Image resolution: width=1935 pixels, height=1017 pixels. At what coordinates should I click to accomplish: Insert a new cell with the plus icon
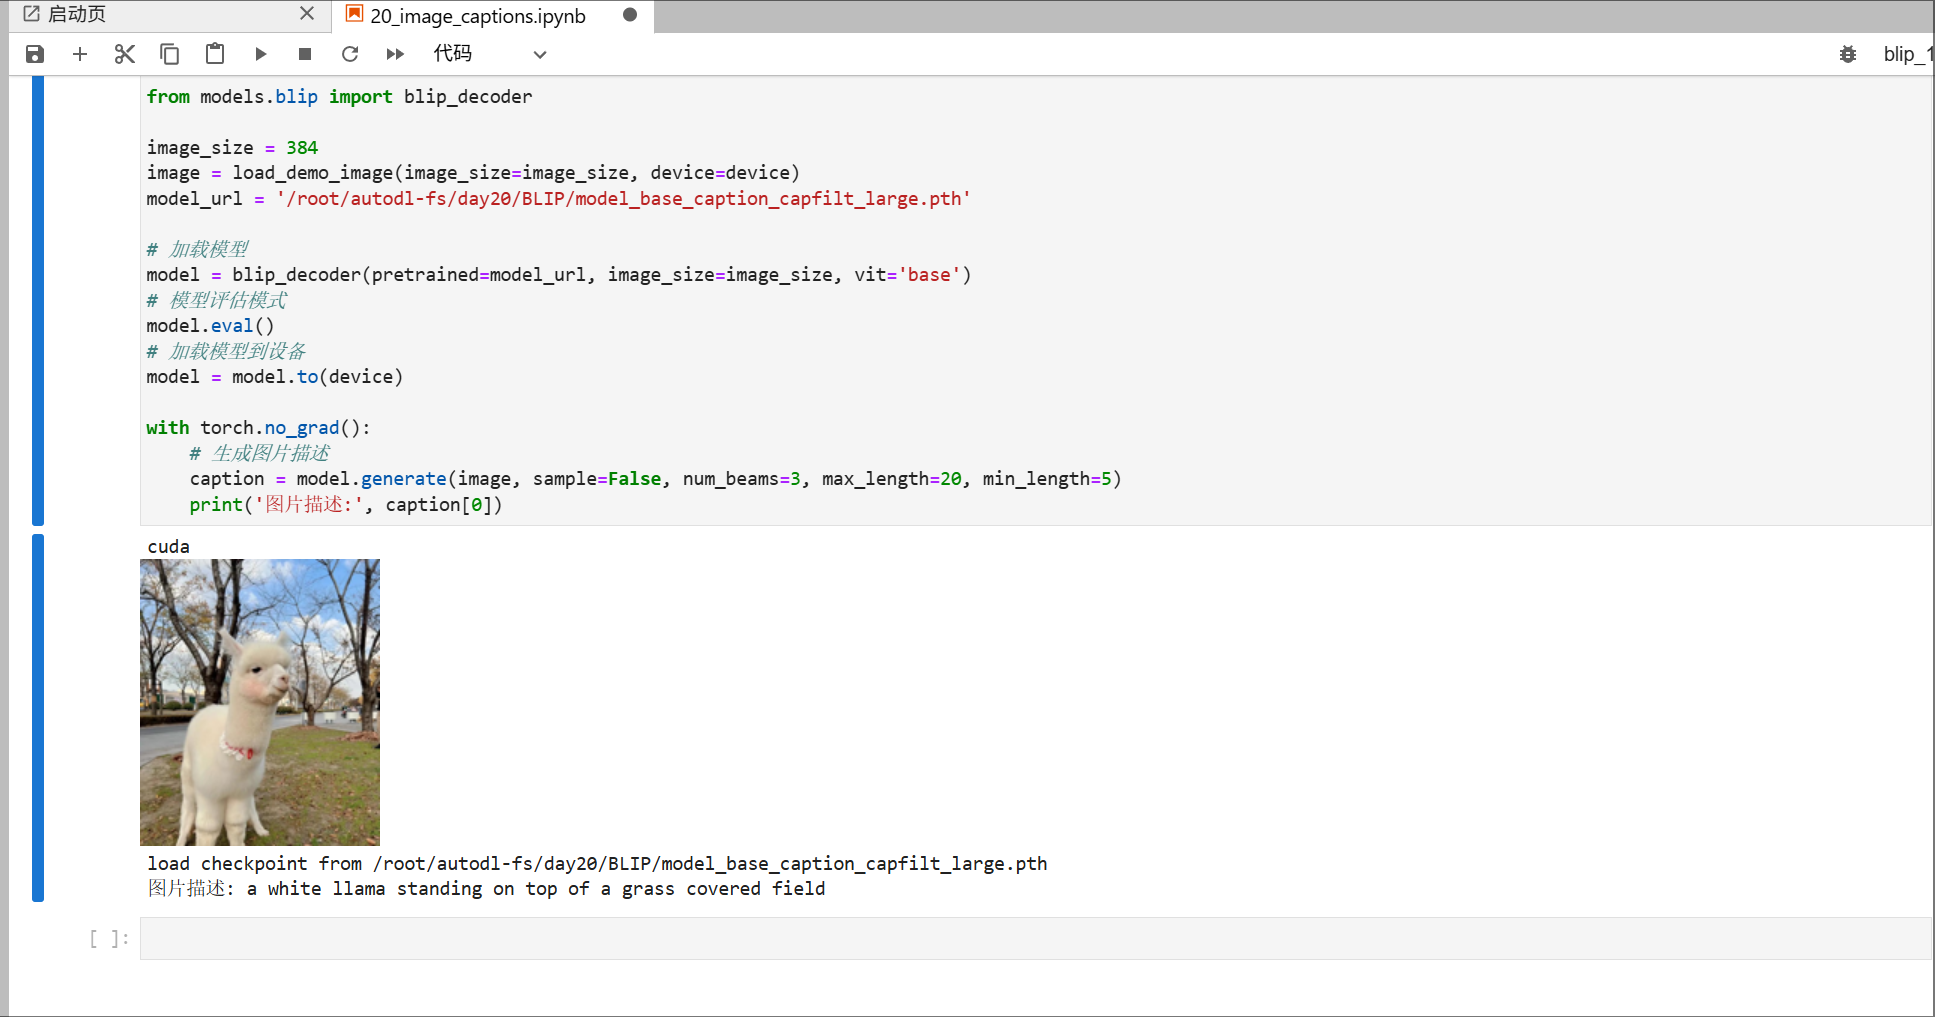[x=80, y=54]
